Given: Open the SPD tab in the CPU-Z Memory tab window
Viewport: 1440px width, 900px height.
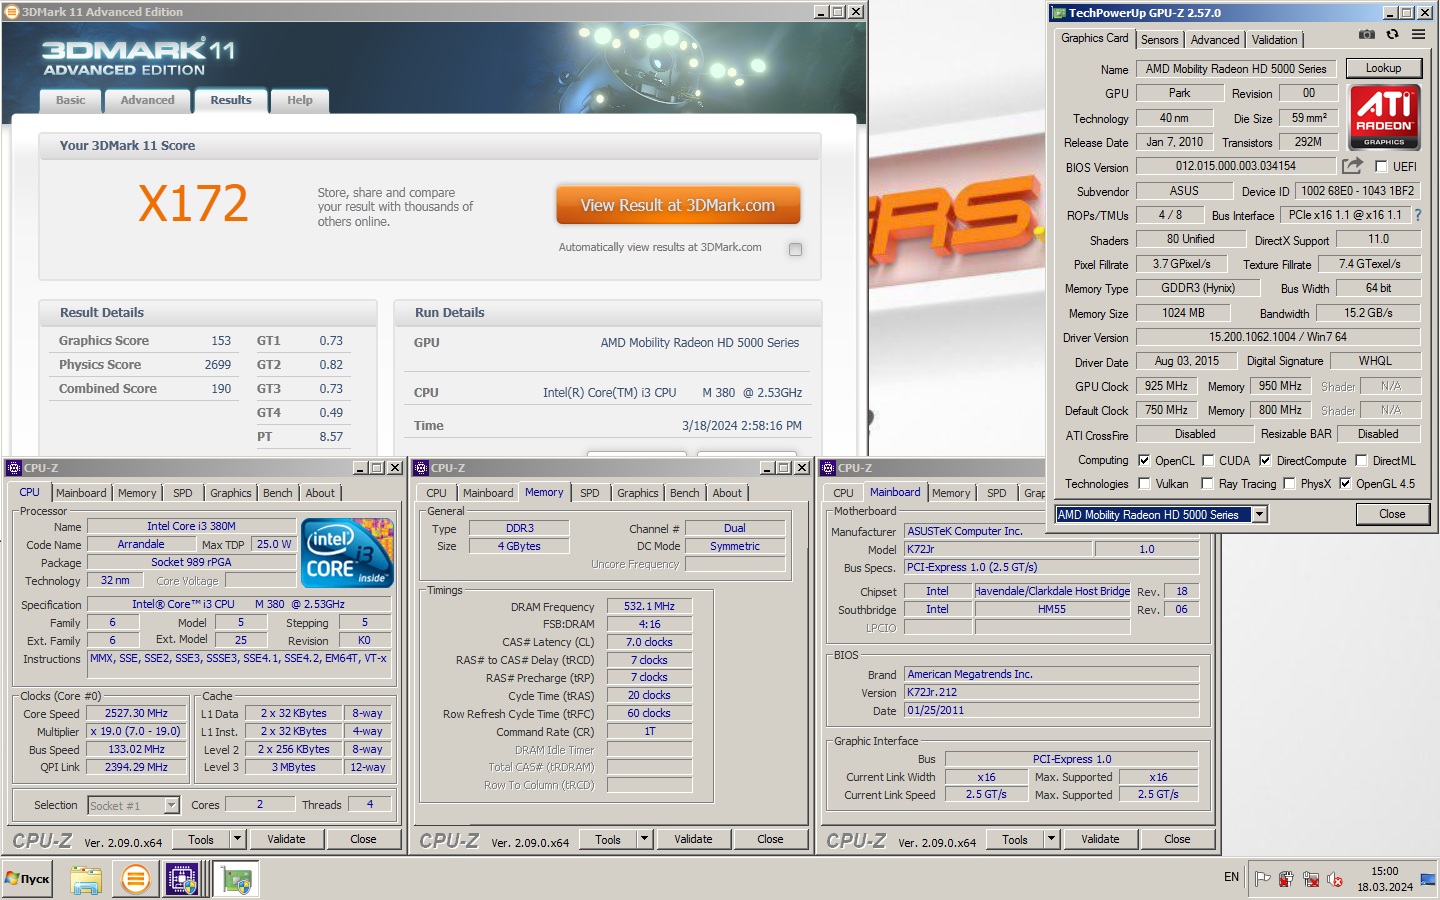Looking at the screenshot, I should pos(590,493).
